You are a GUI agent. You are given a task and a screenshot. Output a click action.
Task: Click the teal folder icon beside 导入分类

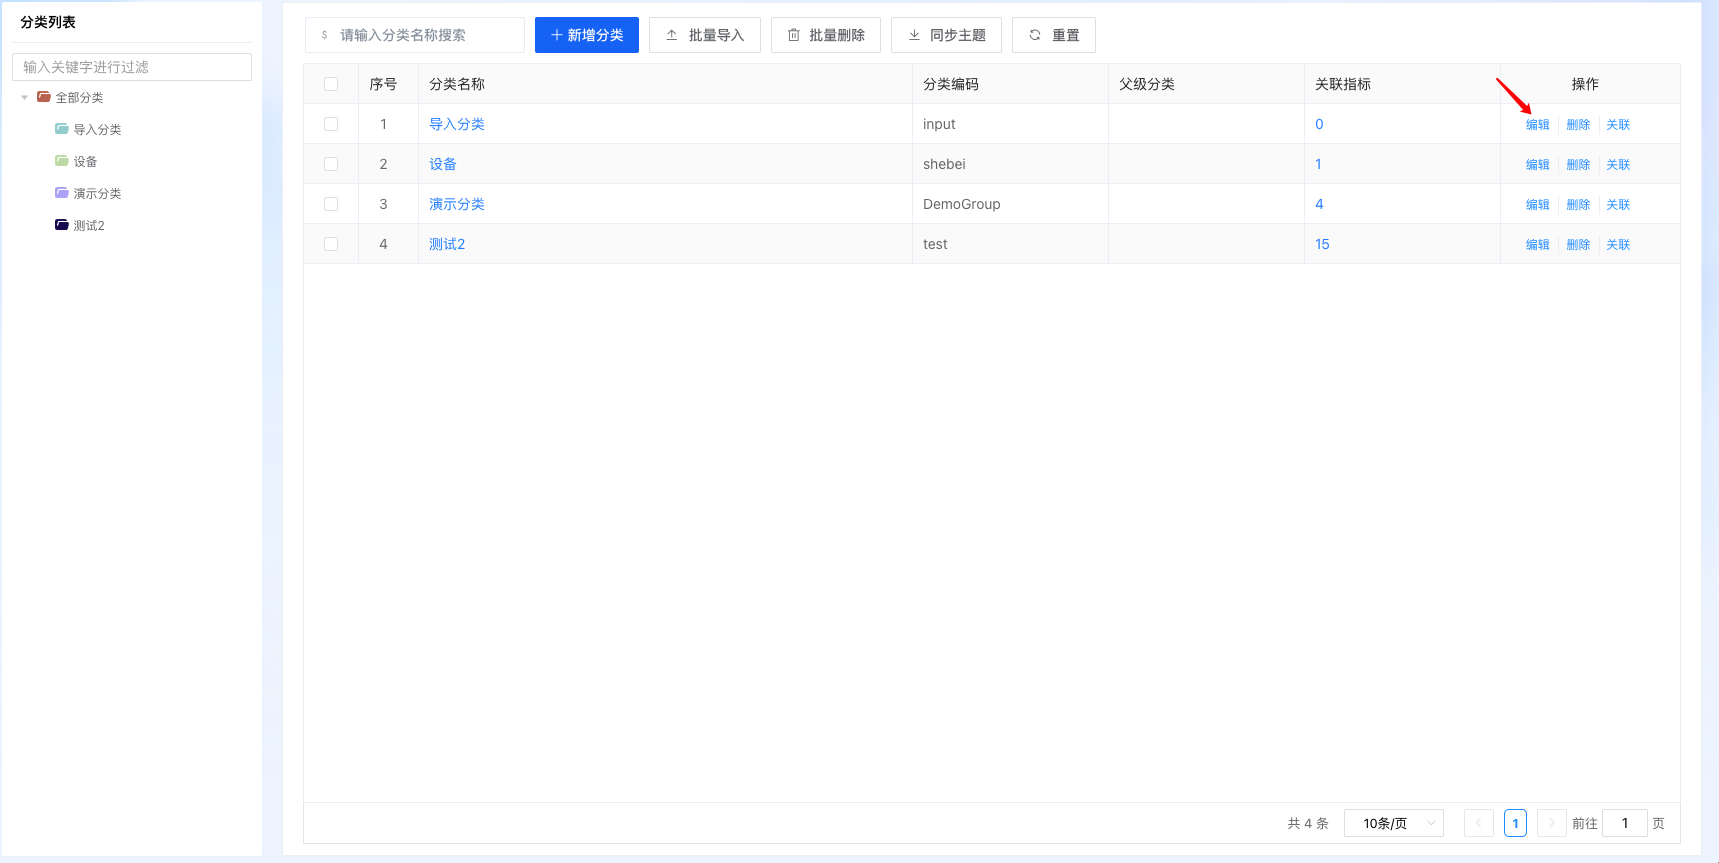click(62, 129)
